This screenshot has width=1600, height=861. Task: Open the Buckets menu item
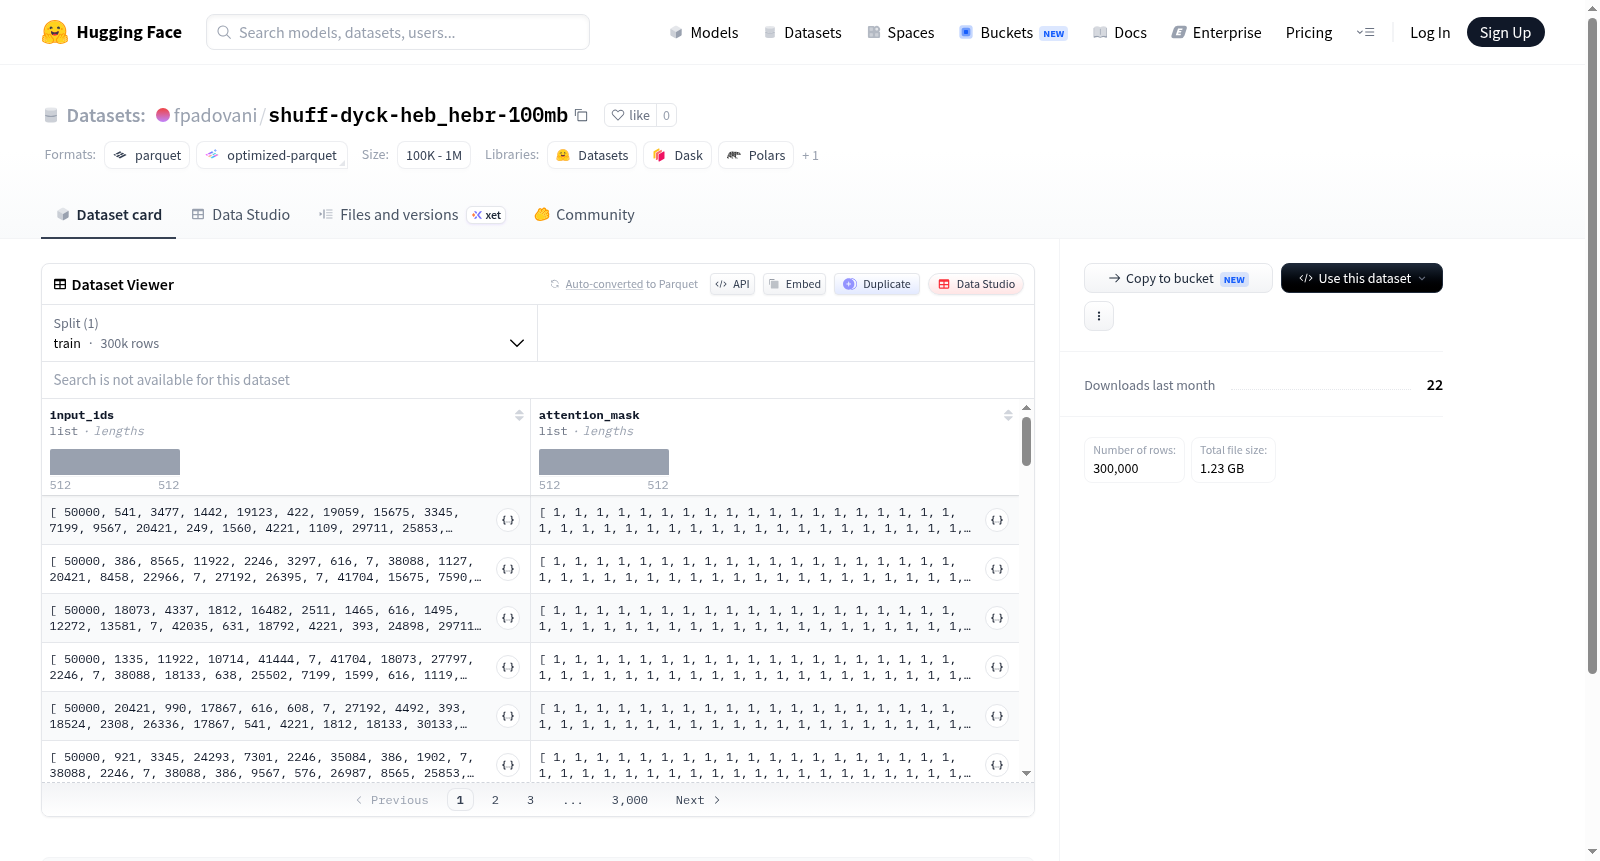[1013, 32]
